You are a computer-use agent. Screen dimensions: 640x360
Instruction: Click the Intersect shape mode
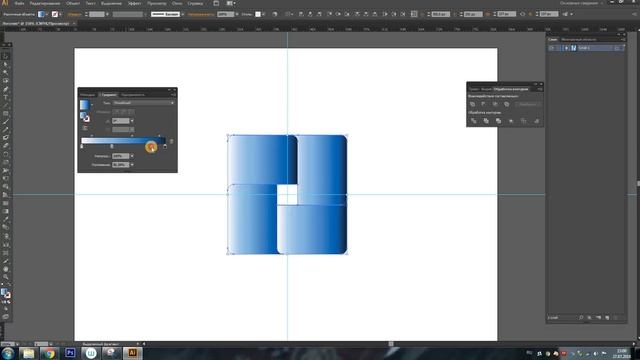point(495,104)
